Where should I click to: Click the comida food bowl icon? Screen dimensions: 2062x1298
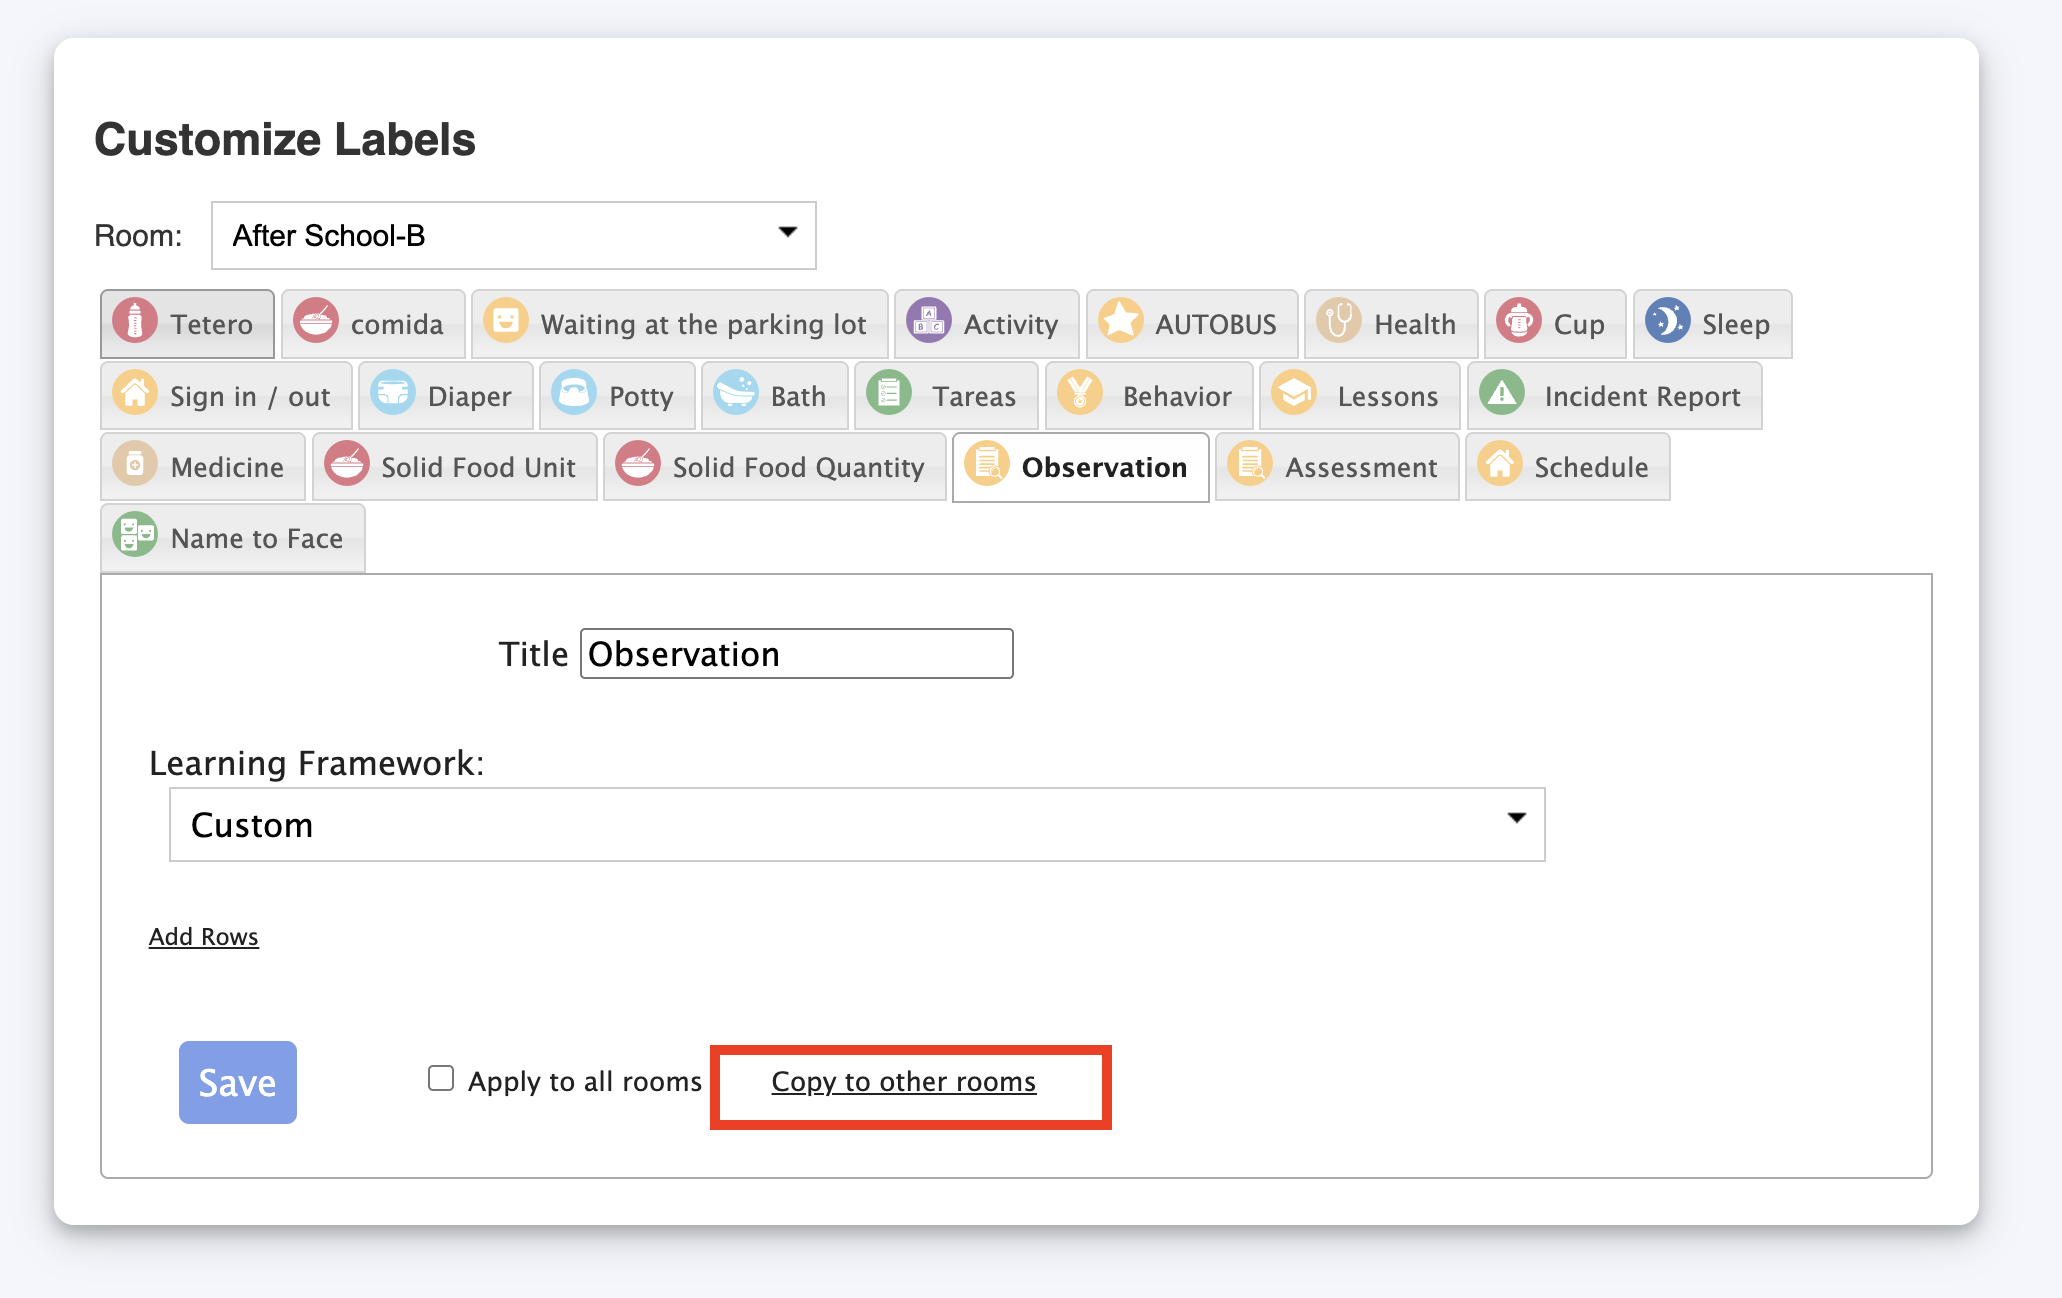click(316, 322)
